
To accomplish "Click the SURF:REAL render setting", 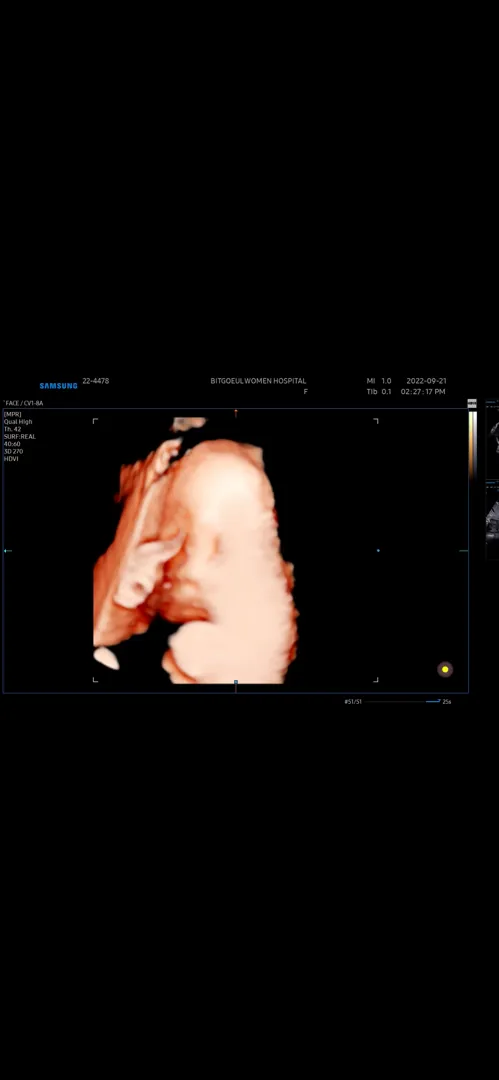I will pyautogui.click(x=19, y=437).
